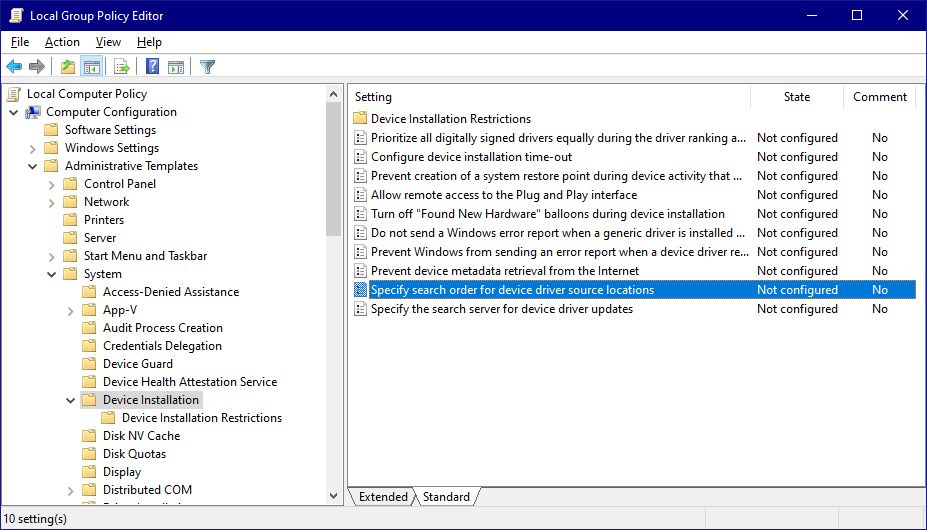Screen dimensions: 927x530
Task: Click policy icon beside Prevent device metadata retrieval
Action: pyautogui.click(x=360, y=271)
